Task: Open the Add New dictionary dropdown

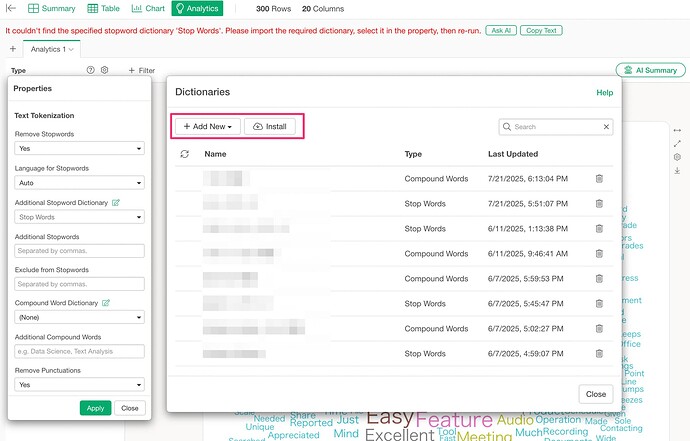Action: [208, 126]
